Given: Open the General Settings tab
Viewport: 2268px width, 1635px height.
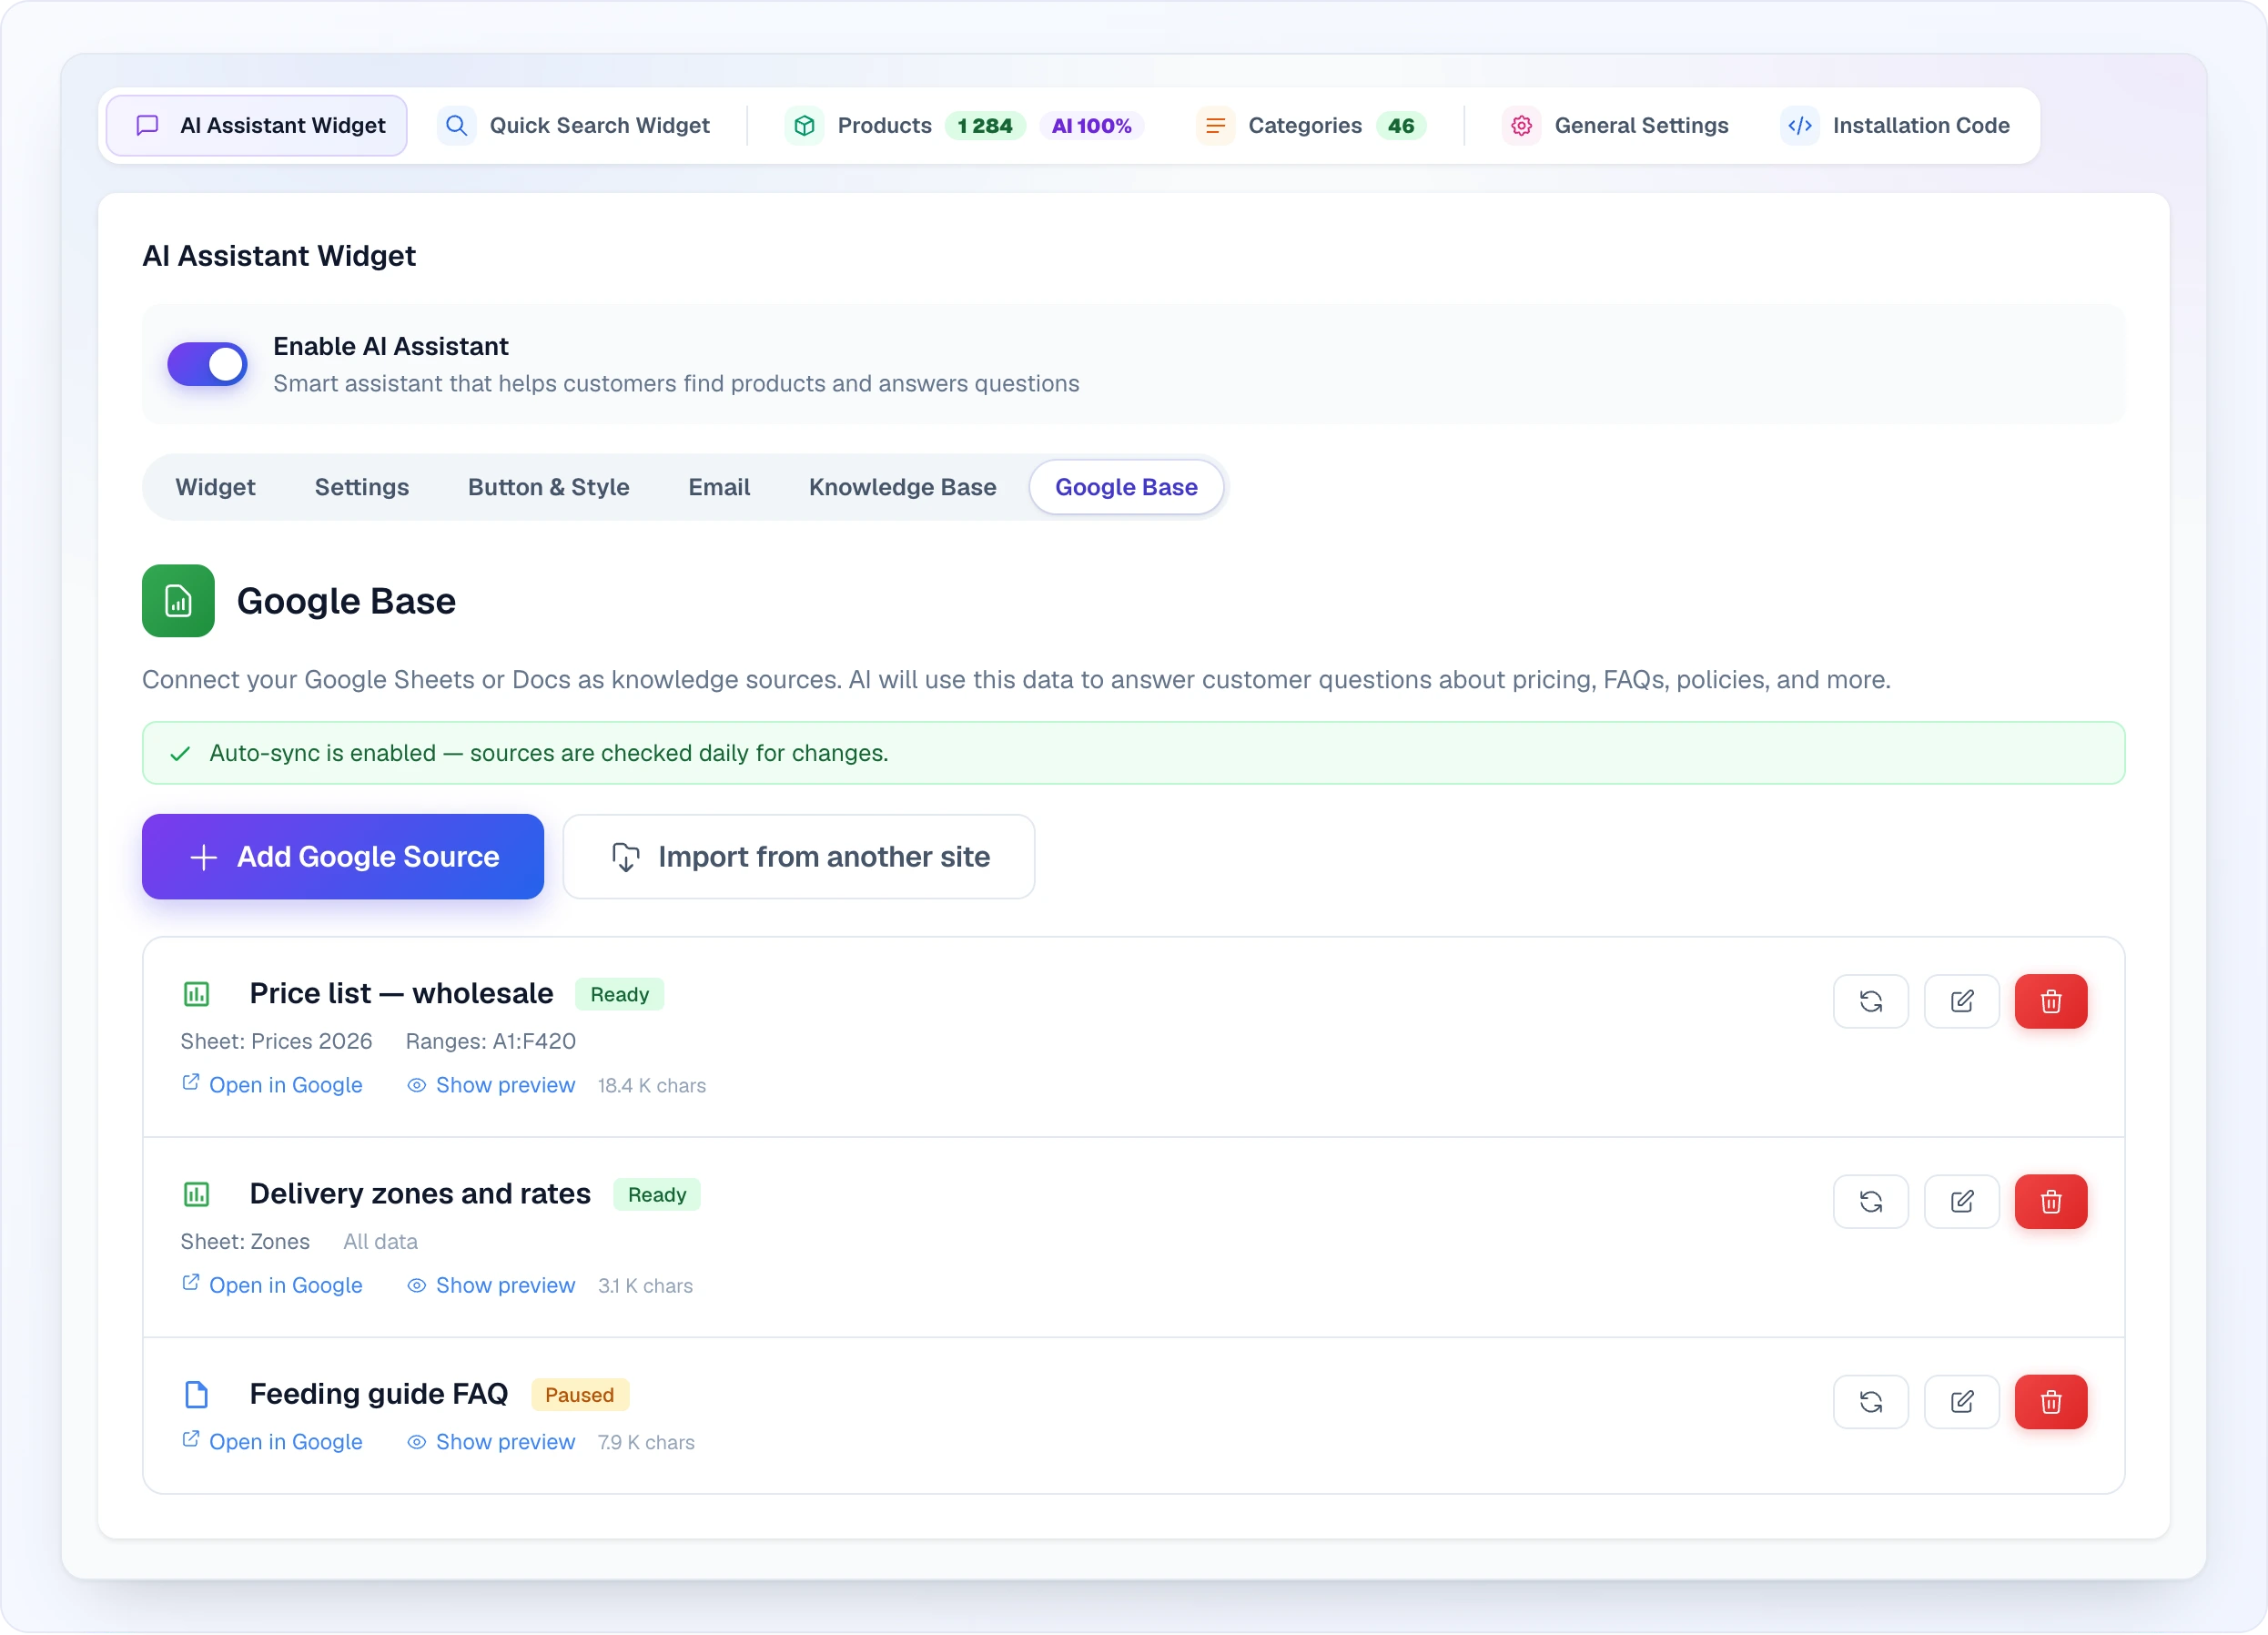Looking at the screenshot, I should point(1616,126).
